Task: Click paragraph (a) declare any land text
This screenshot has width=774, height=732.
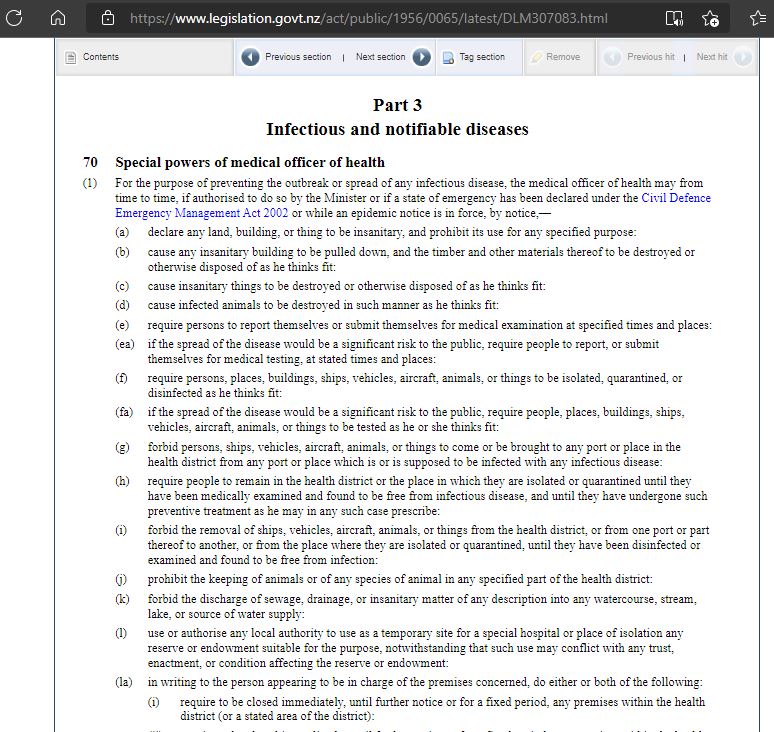Action: click(x=392, y=232)
